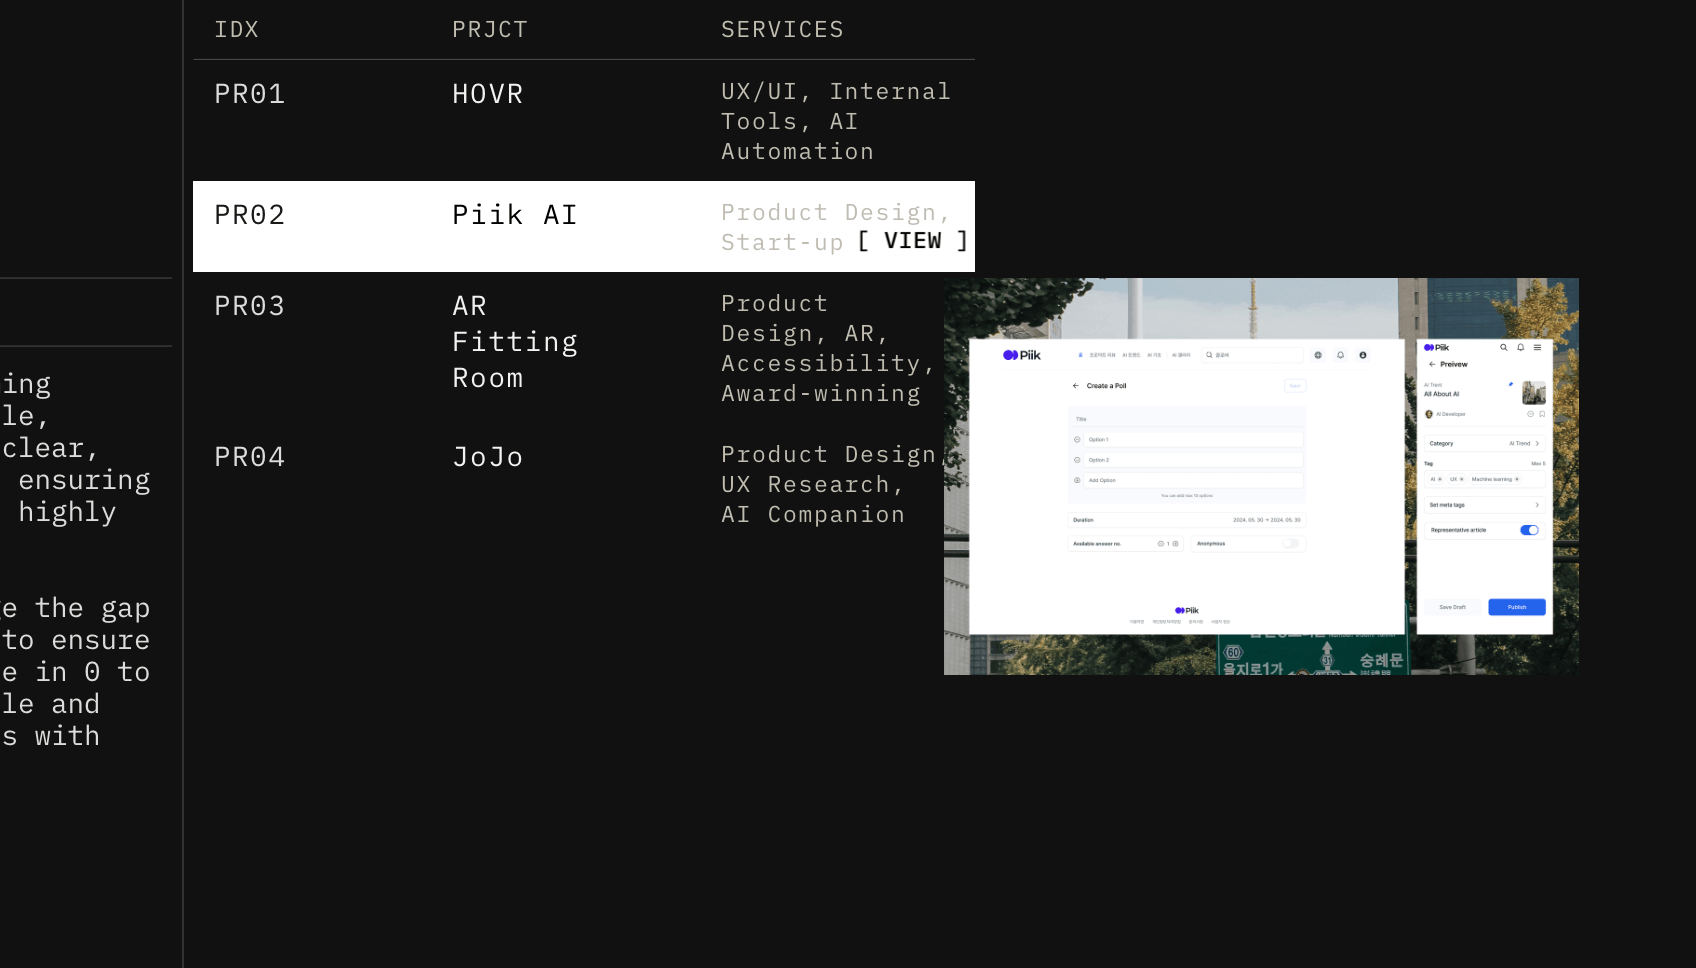This screenshot has height=968, width=1696.
Task: Click the bell icon in mobile Piik mockup
Action: tap(1520, 348)
